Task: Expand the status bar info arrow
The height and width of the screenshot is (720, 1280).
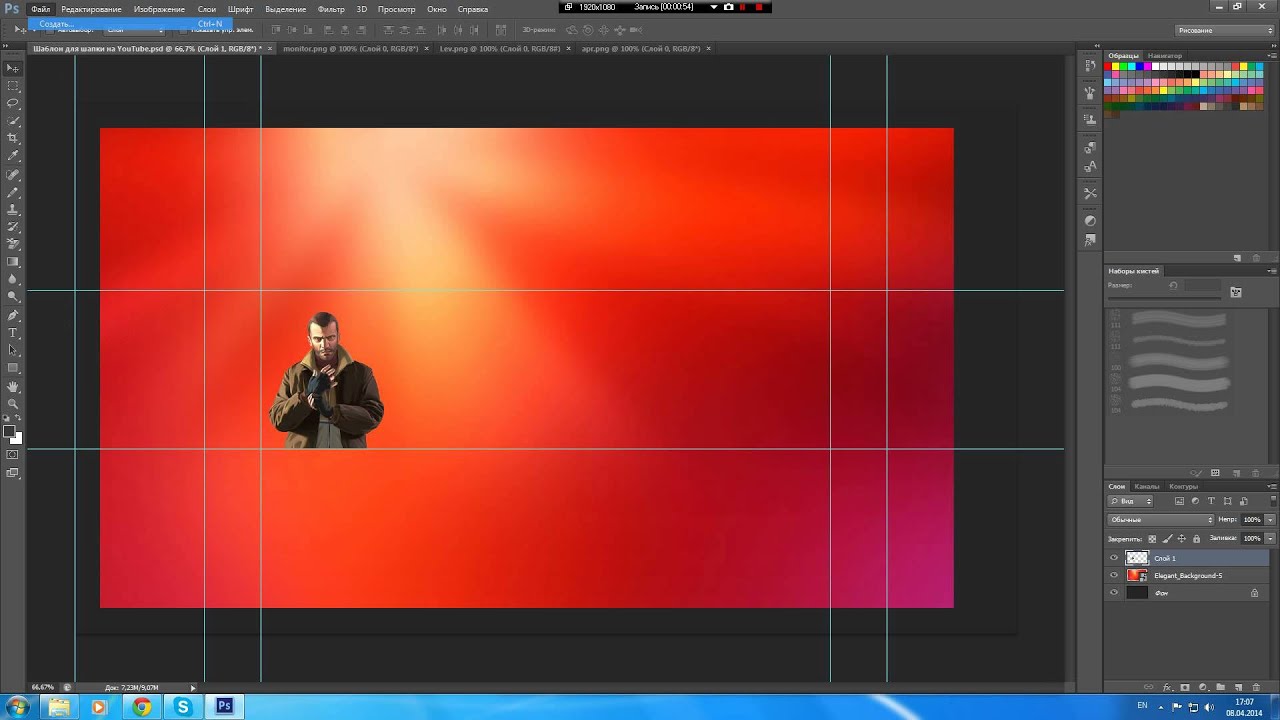Action: (x=193, y=687)
